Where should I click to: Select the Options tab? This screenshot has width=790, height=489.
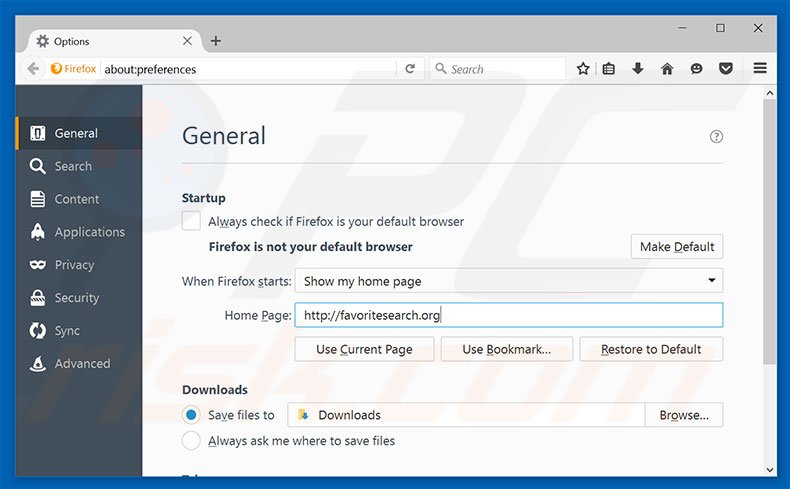tap(114, 41)
